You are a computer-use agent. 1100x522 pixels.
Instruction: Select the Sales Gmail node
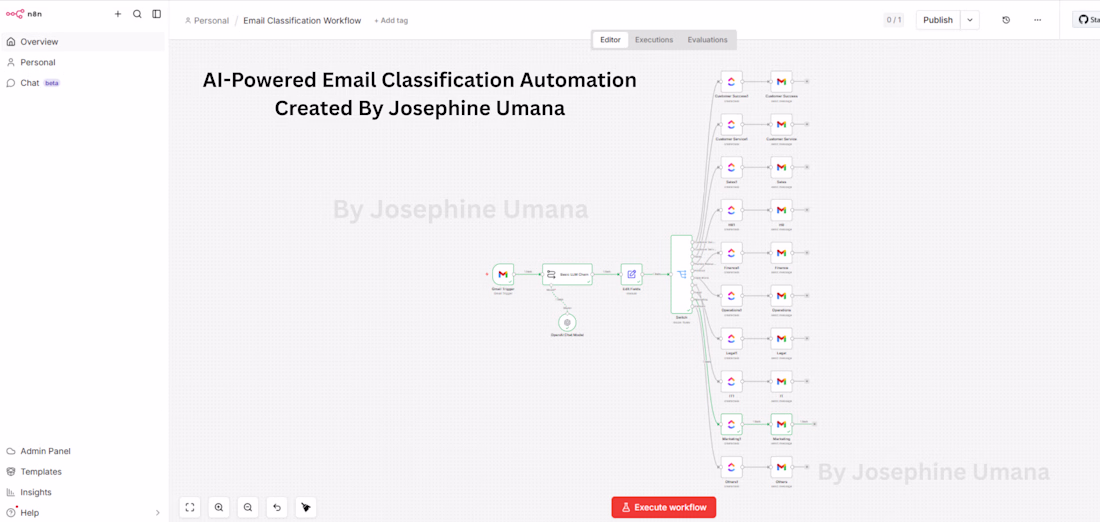[782, 167]
